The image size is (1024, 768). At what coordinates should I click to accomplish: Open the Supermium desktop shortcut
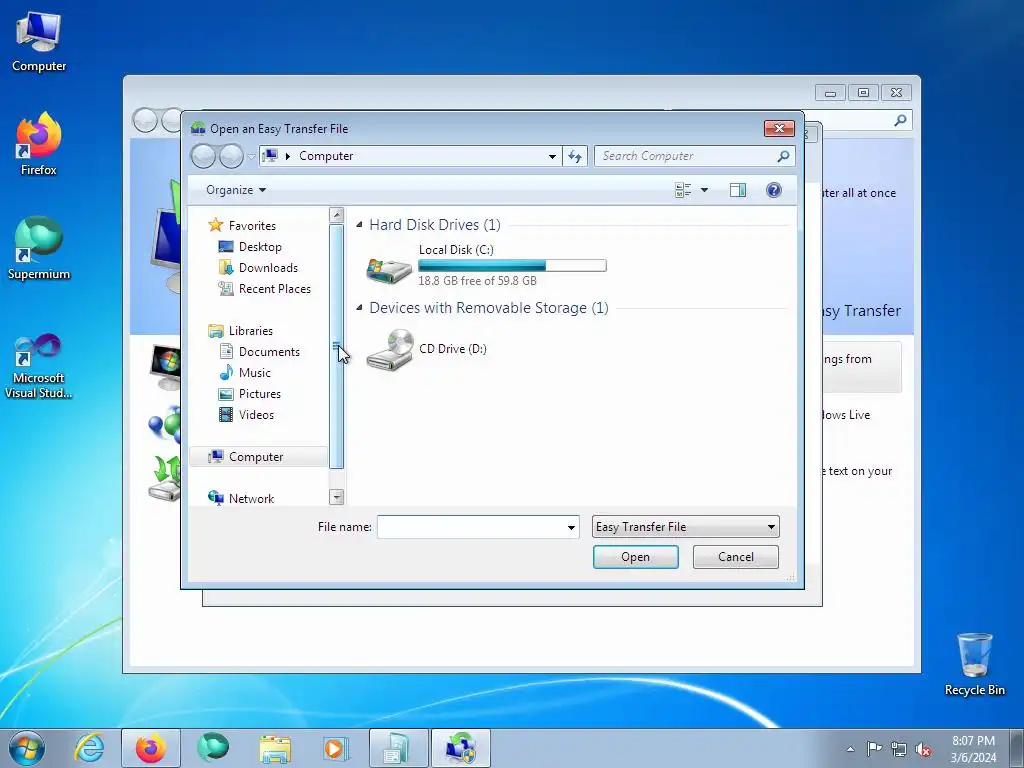point(39,248)
